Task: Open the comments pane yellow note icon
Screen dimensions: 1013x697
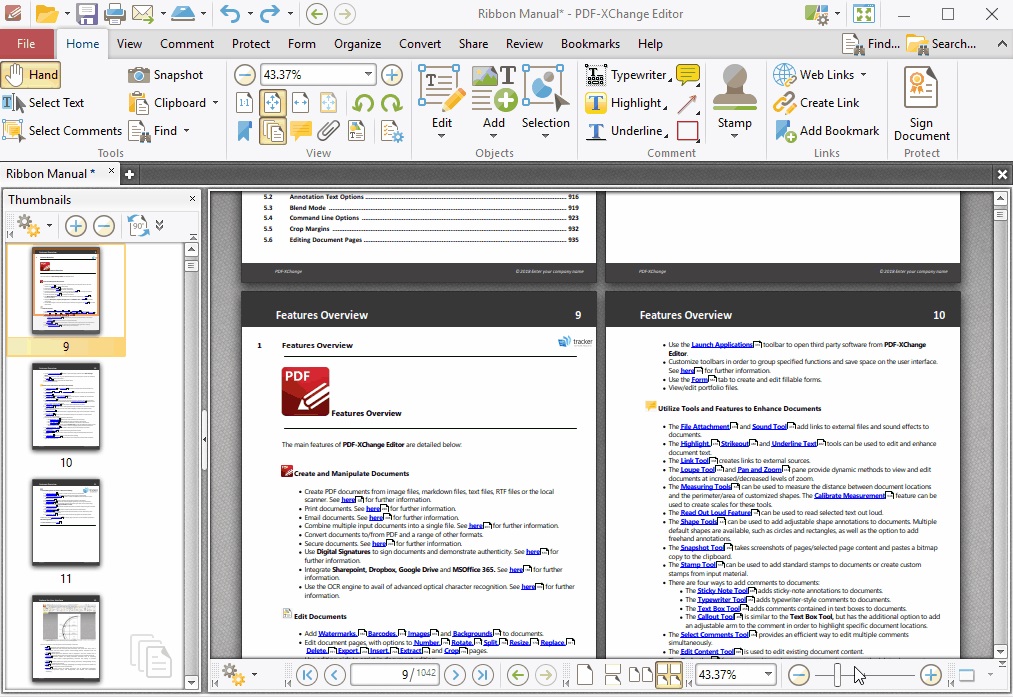Action: pos(300,131)
